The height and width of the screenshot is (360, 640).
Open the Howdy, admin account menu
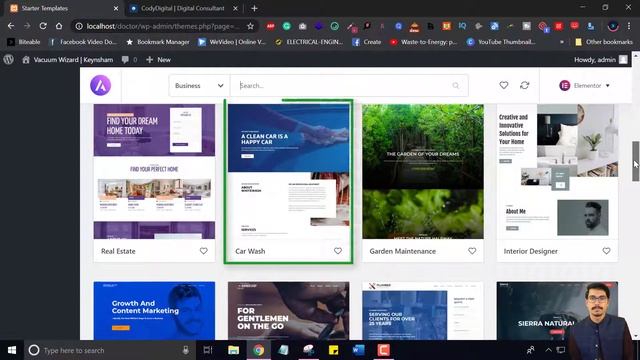click(x=600, y=60)
